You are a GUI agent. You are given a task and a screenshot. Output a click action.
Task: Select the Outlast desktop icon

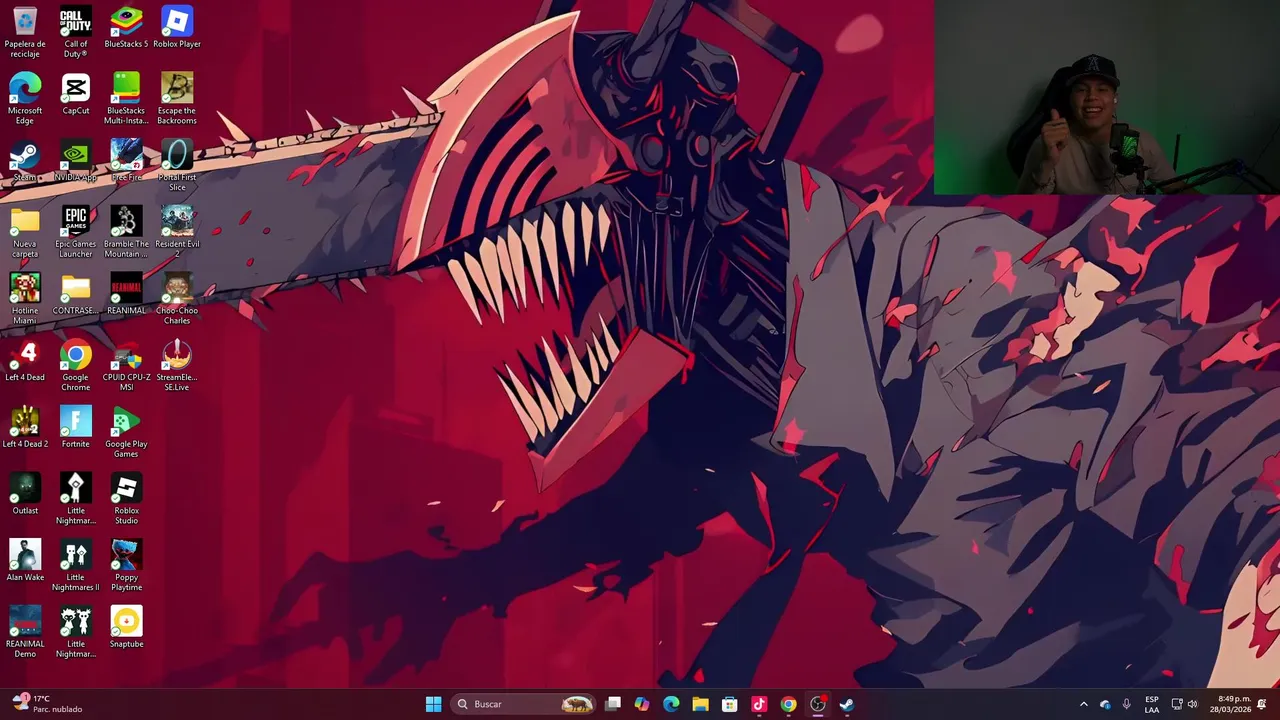(25, 494)
